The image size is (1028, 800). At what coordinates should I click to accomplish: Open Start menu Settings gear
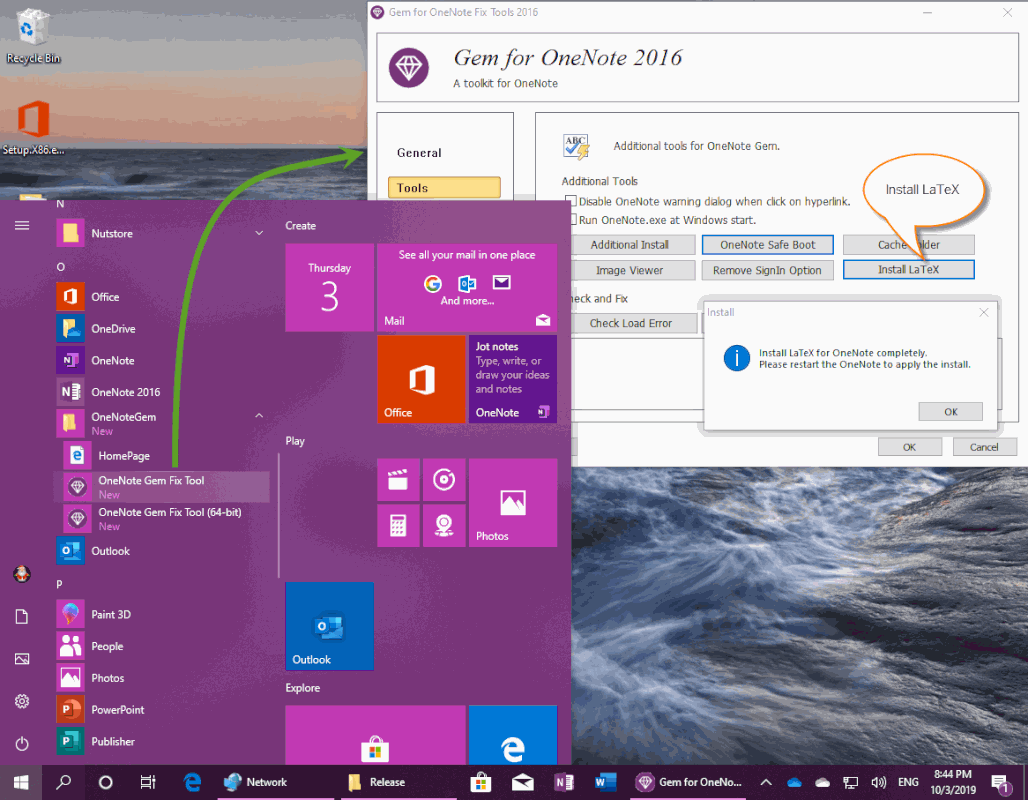(x=22, y=702)
